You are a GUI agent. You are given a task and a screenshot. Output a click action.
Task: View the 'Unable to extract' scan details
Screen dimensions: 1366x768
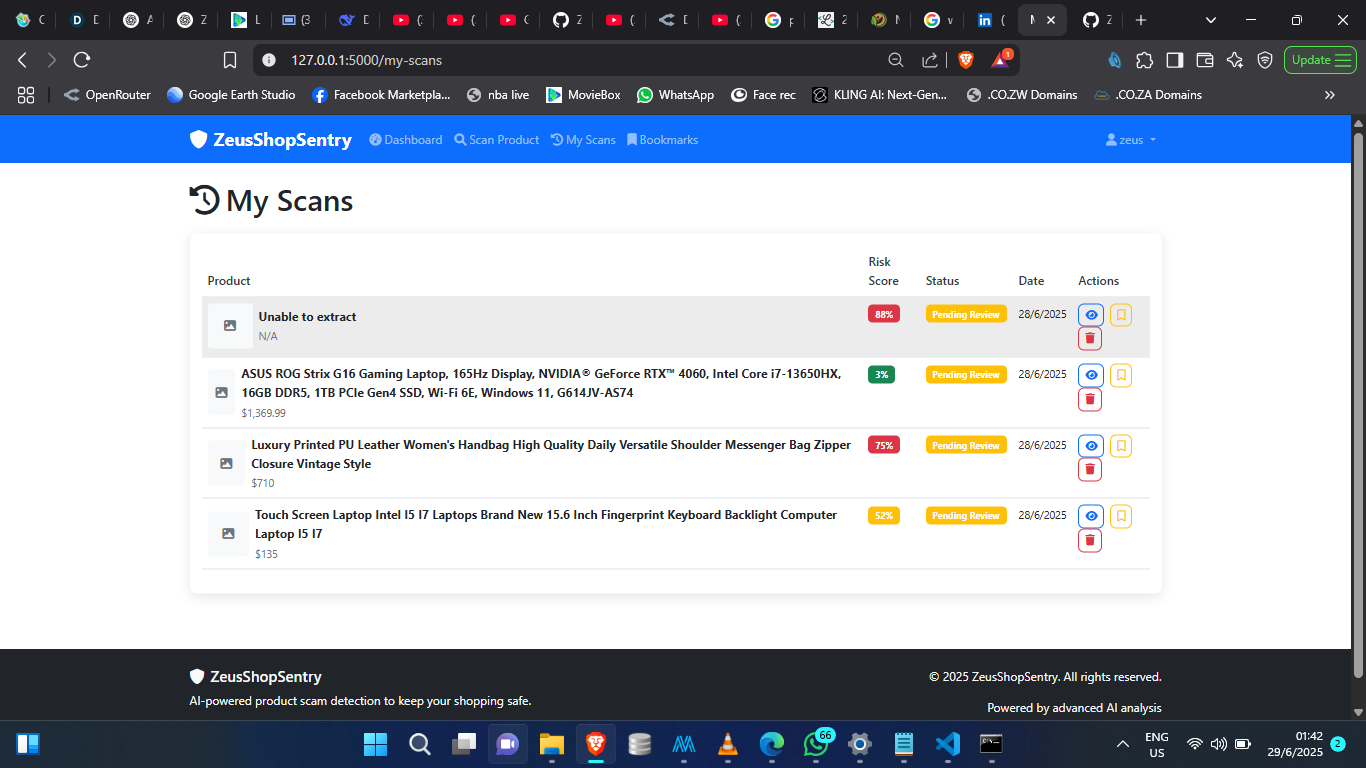coord(1091,315)
